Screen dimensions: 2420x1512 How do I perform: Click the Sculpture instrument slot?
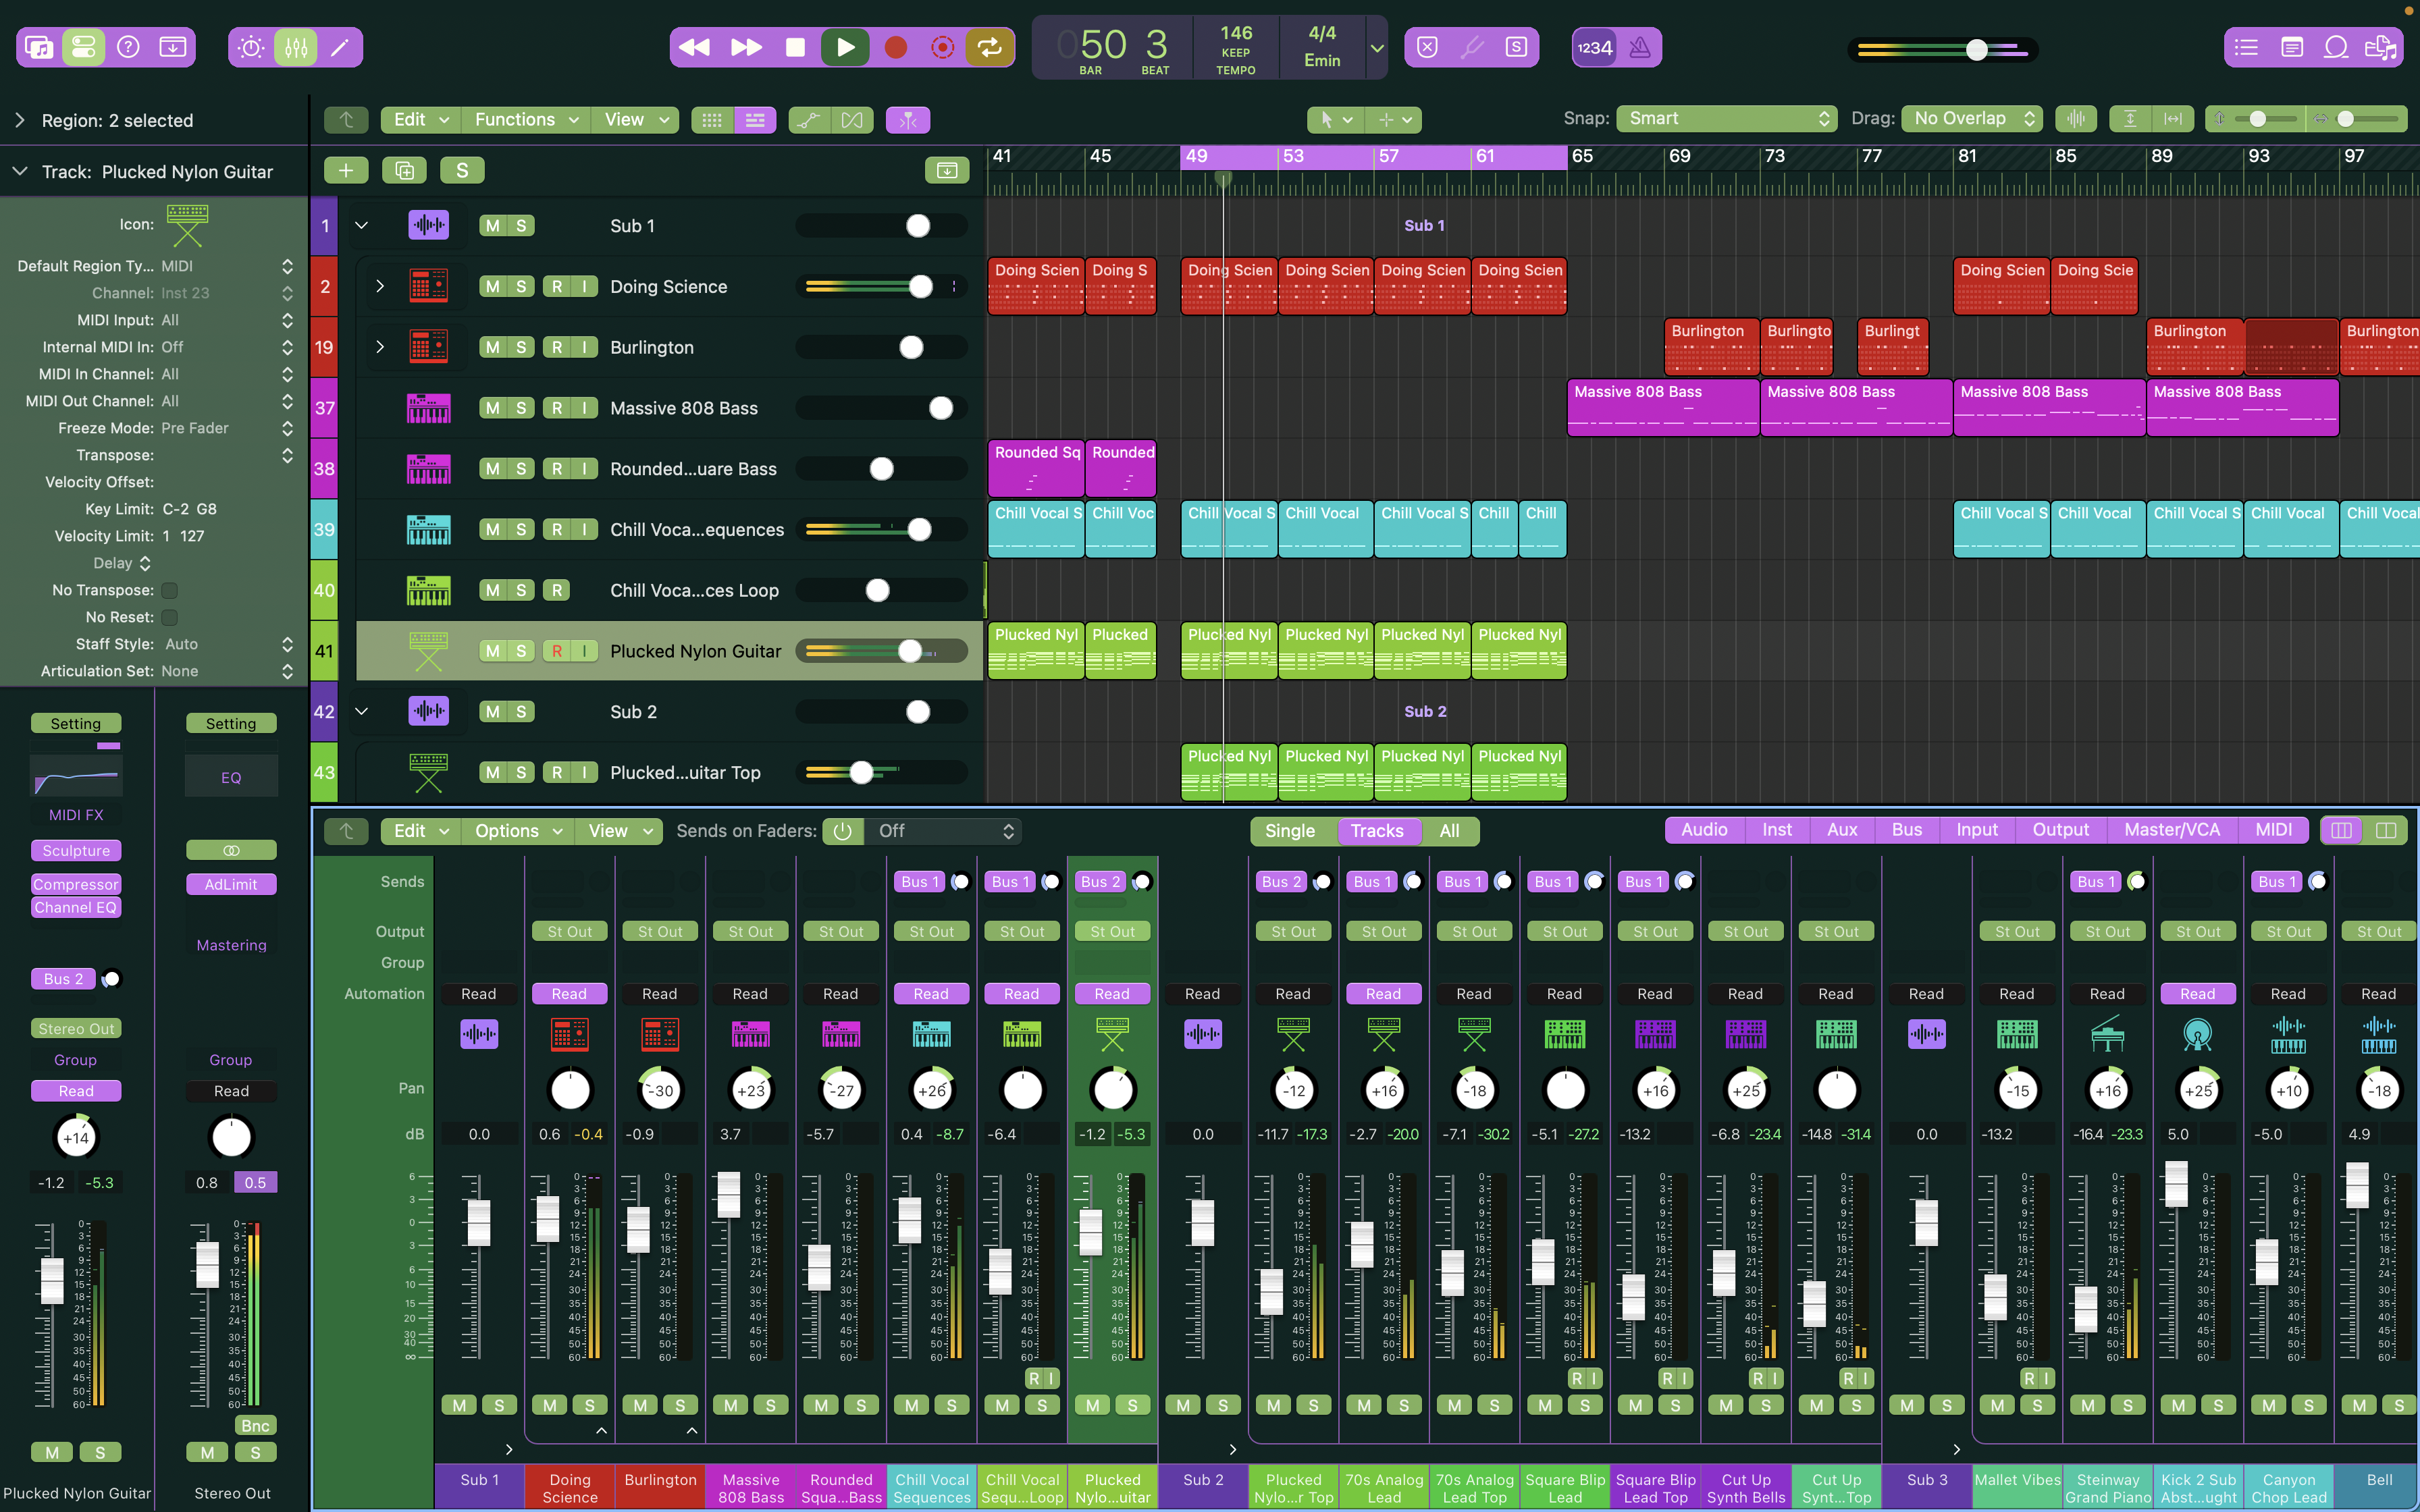point(76,850)
